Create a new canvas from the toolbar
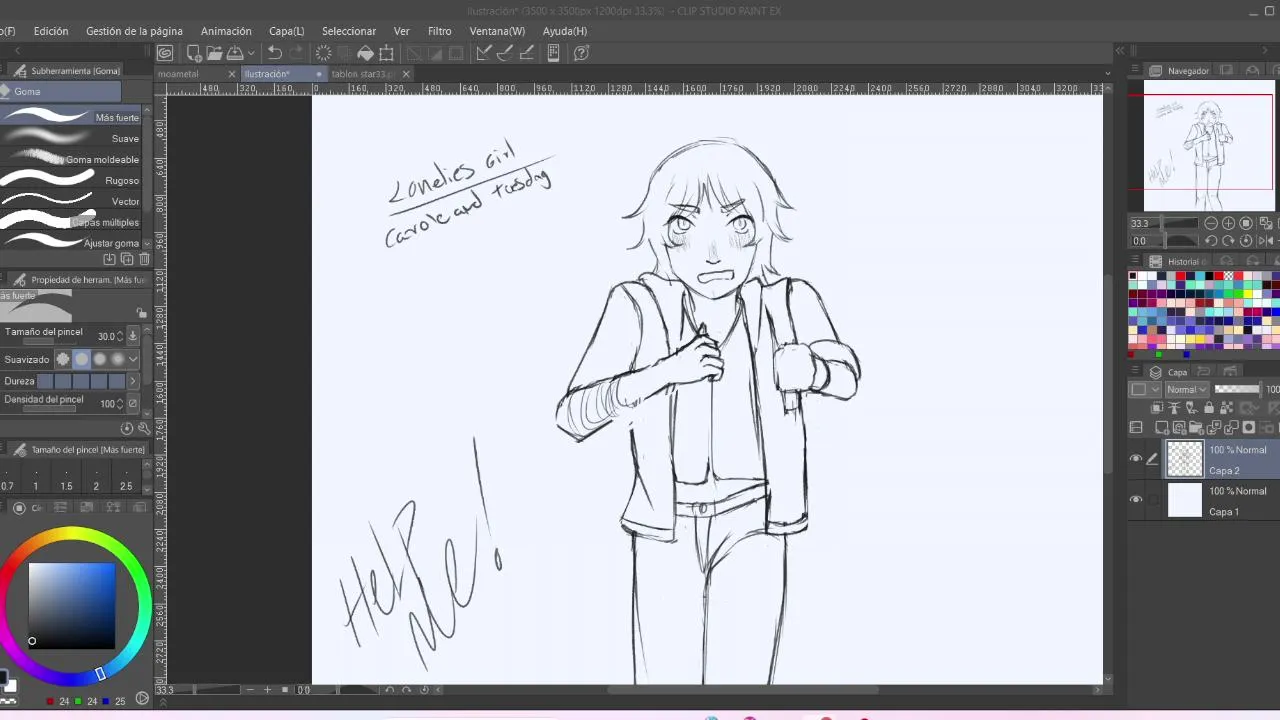The height and width of the screenshot is (720, 1280). tap(194, 53)
